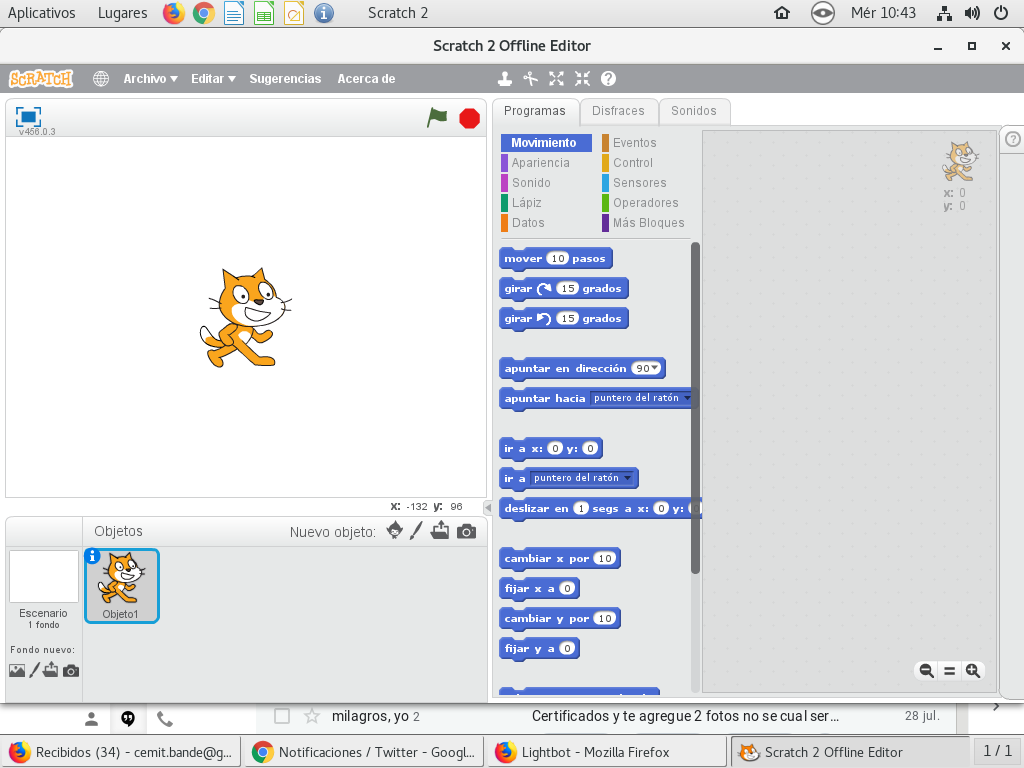The height and width of the screenshot is (768, 1024).
Task: Zoom in on scripts area
Action: [972, 671]
